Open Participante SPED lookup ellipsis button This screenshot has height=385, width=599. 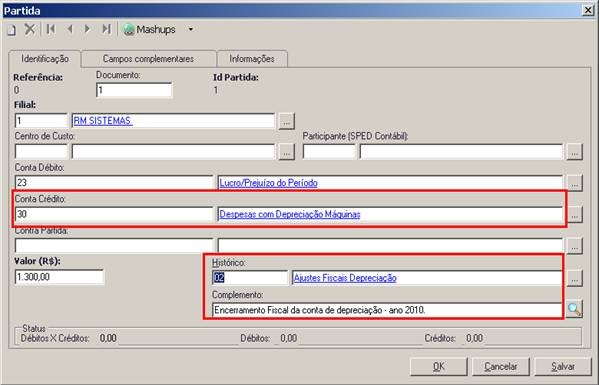(x=574, y=152)
